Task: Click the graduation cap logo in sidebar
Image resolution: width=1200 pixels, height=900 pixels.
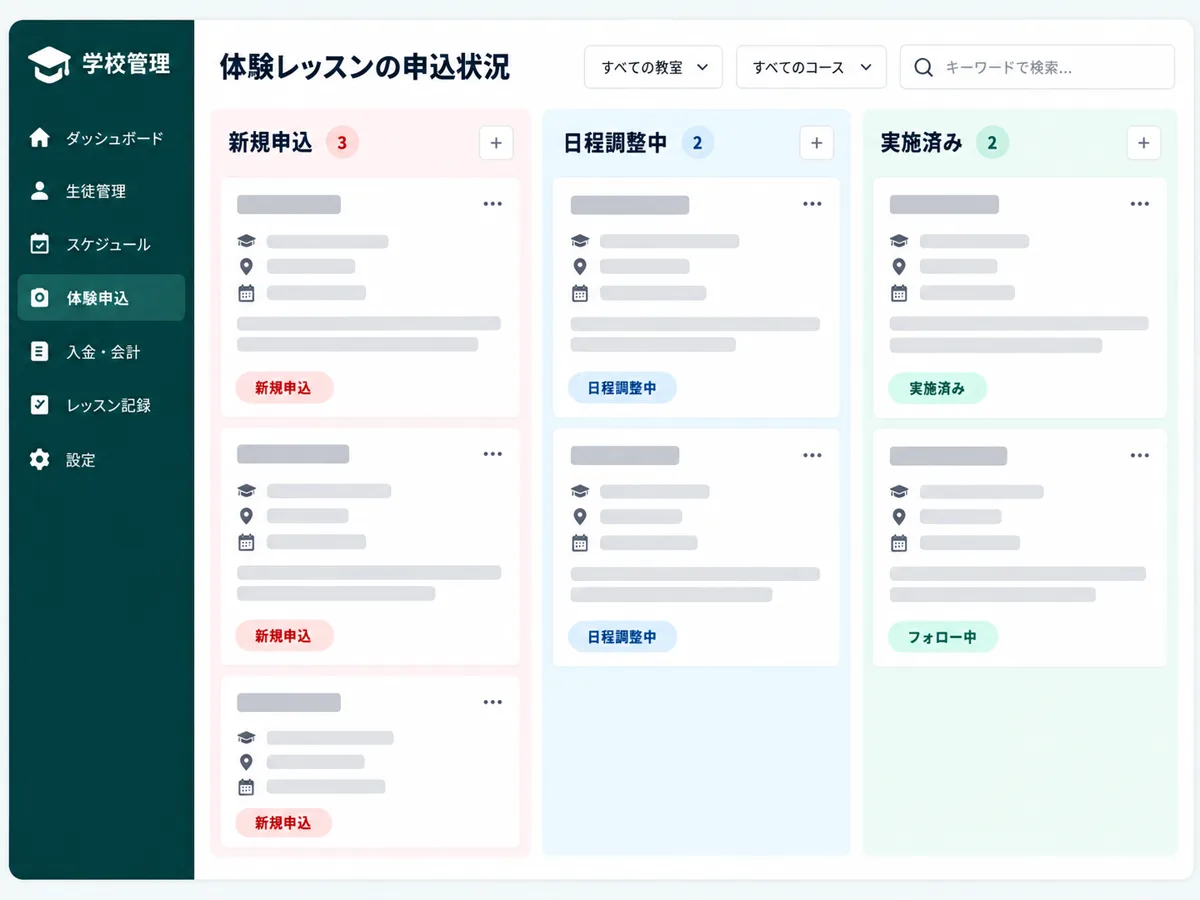Action: pyautogui.click(x=49, y=65)
